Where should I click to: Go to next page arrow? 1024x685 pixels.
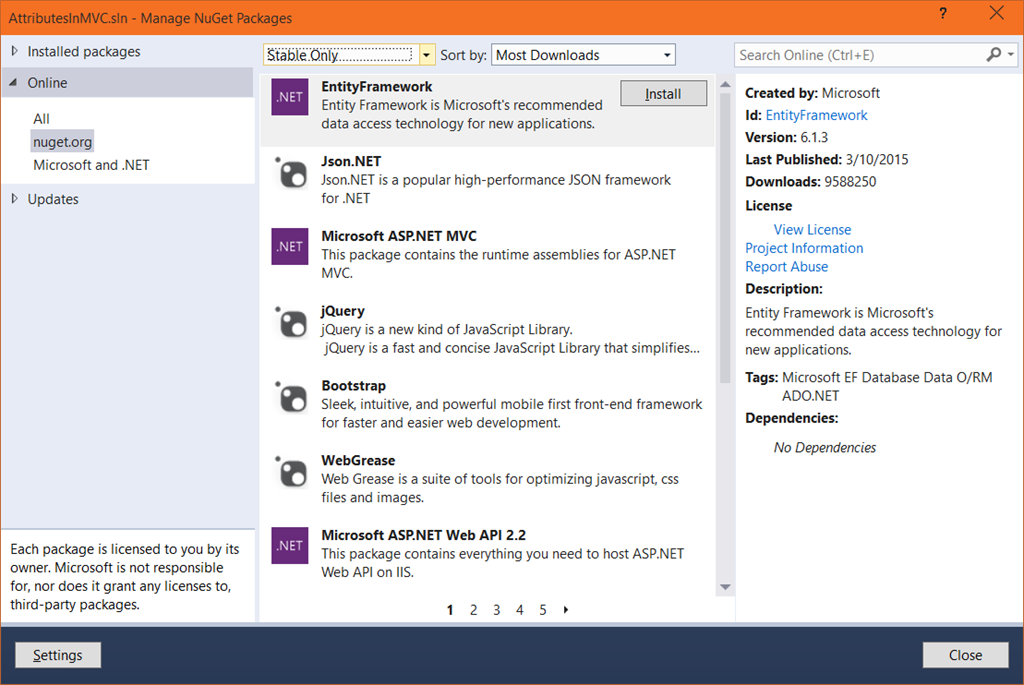point(566,609)
